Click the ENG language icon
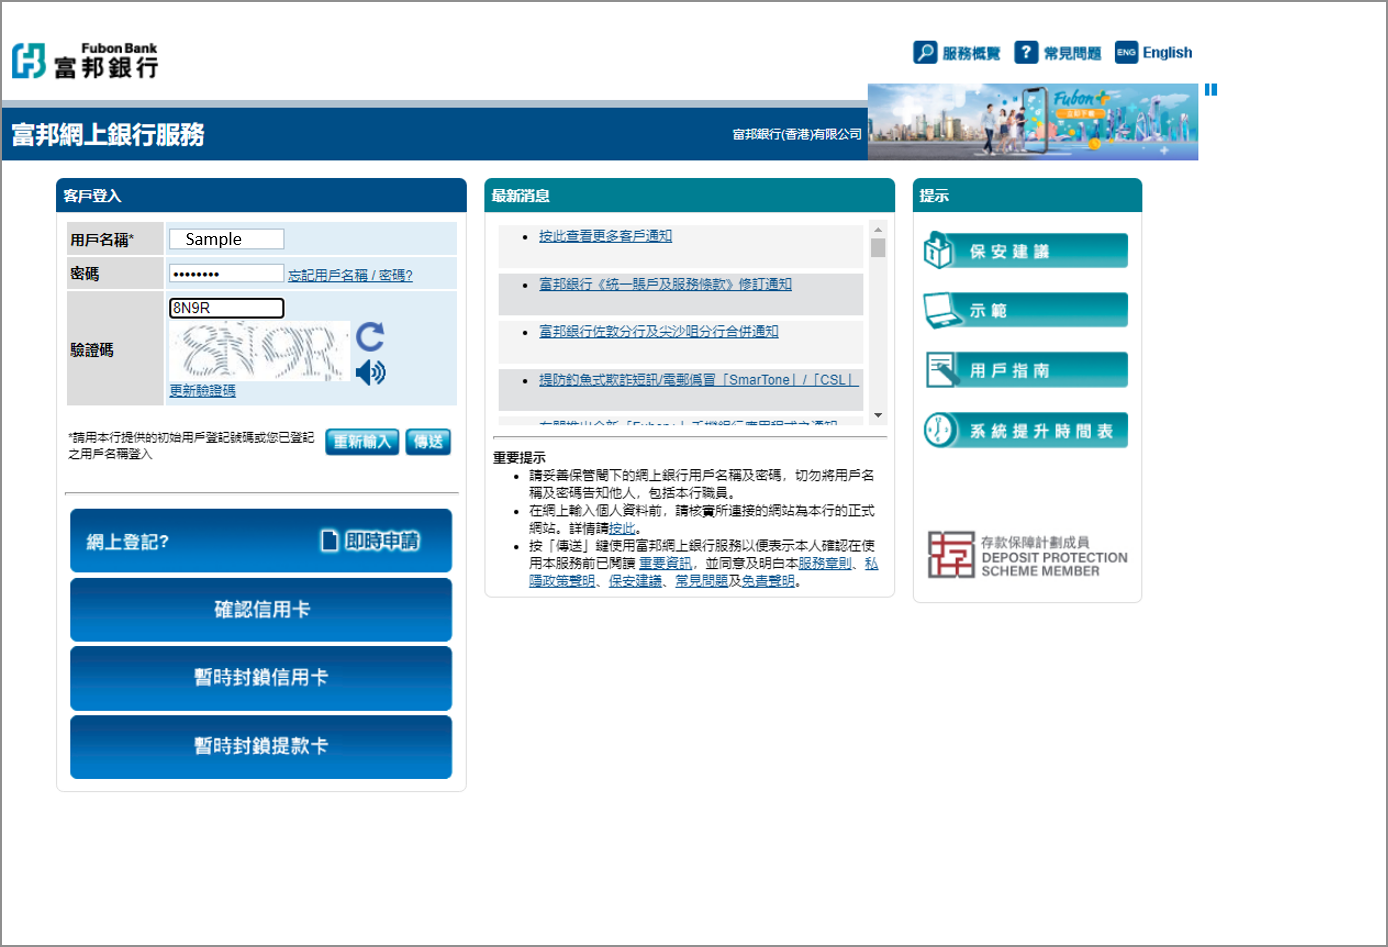This screenshot has width=1388, height=947. pos(1126,52)
